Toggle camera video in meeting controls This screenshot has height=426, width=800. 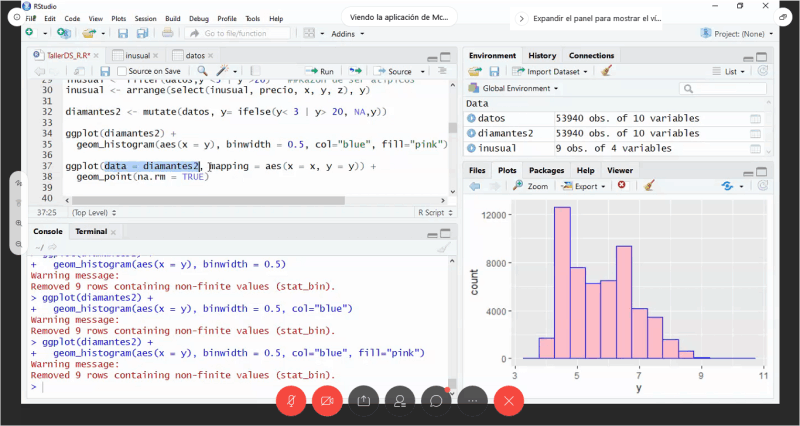click(x=327, y=400)
